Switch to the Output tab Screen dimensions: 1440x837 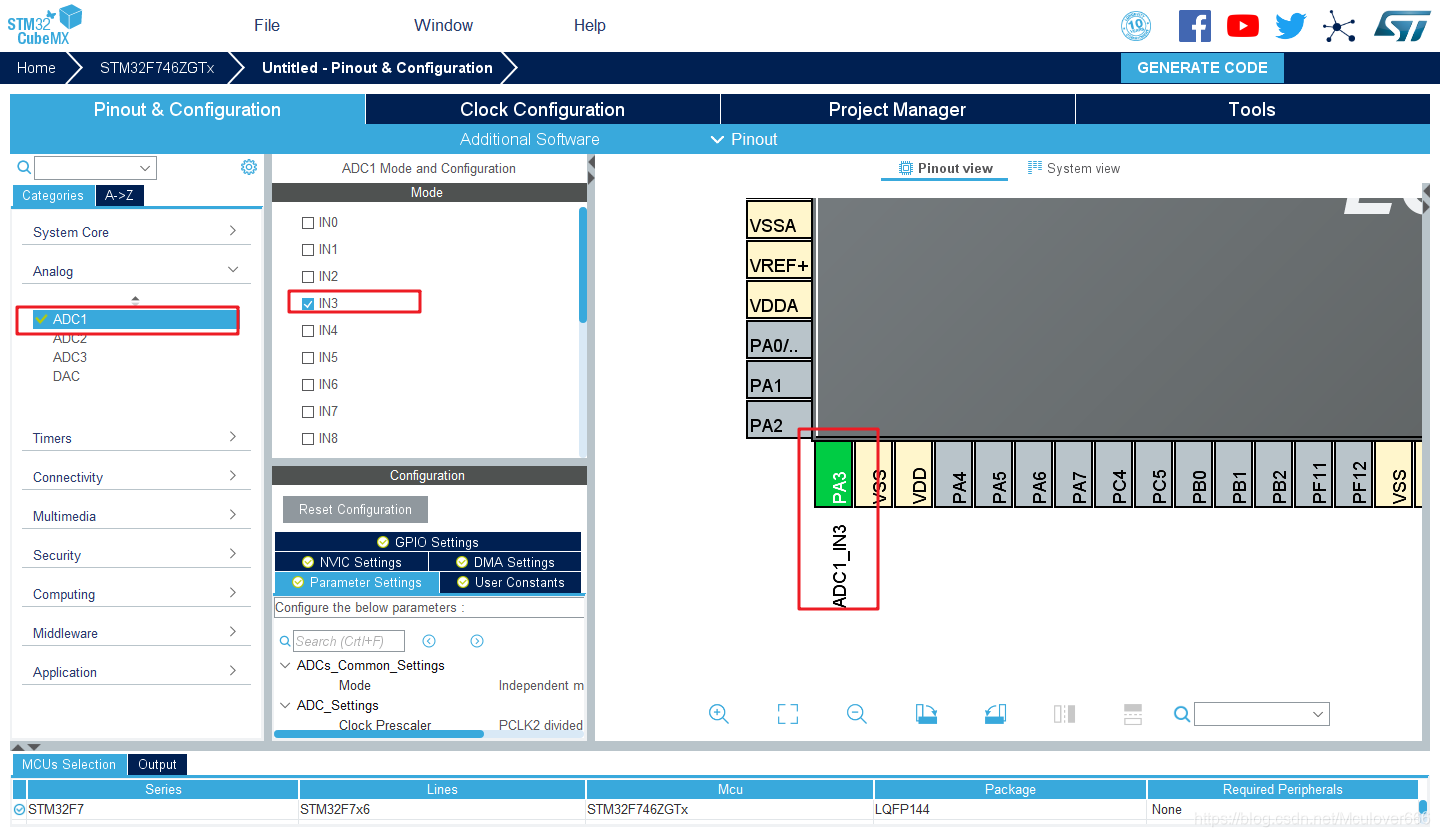(x=157, y=764)
